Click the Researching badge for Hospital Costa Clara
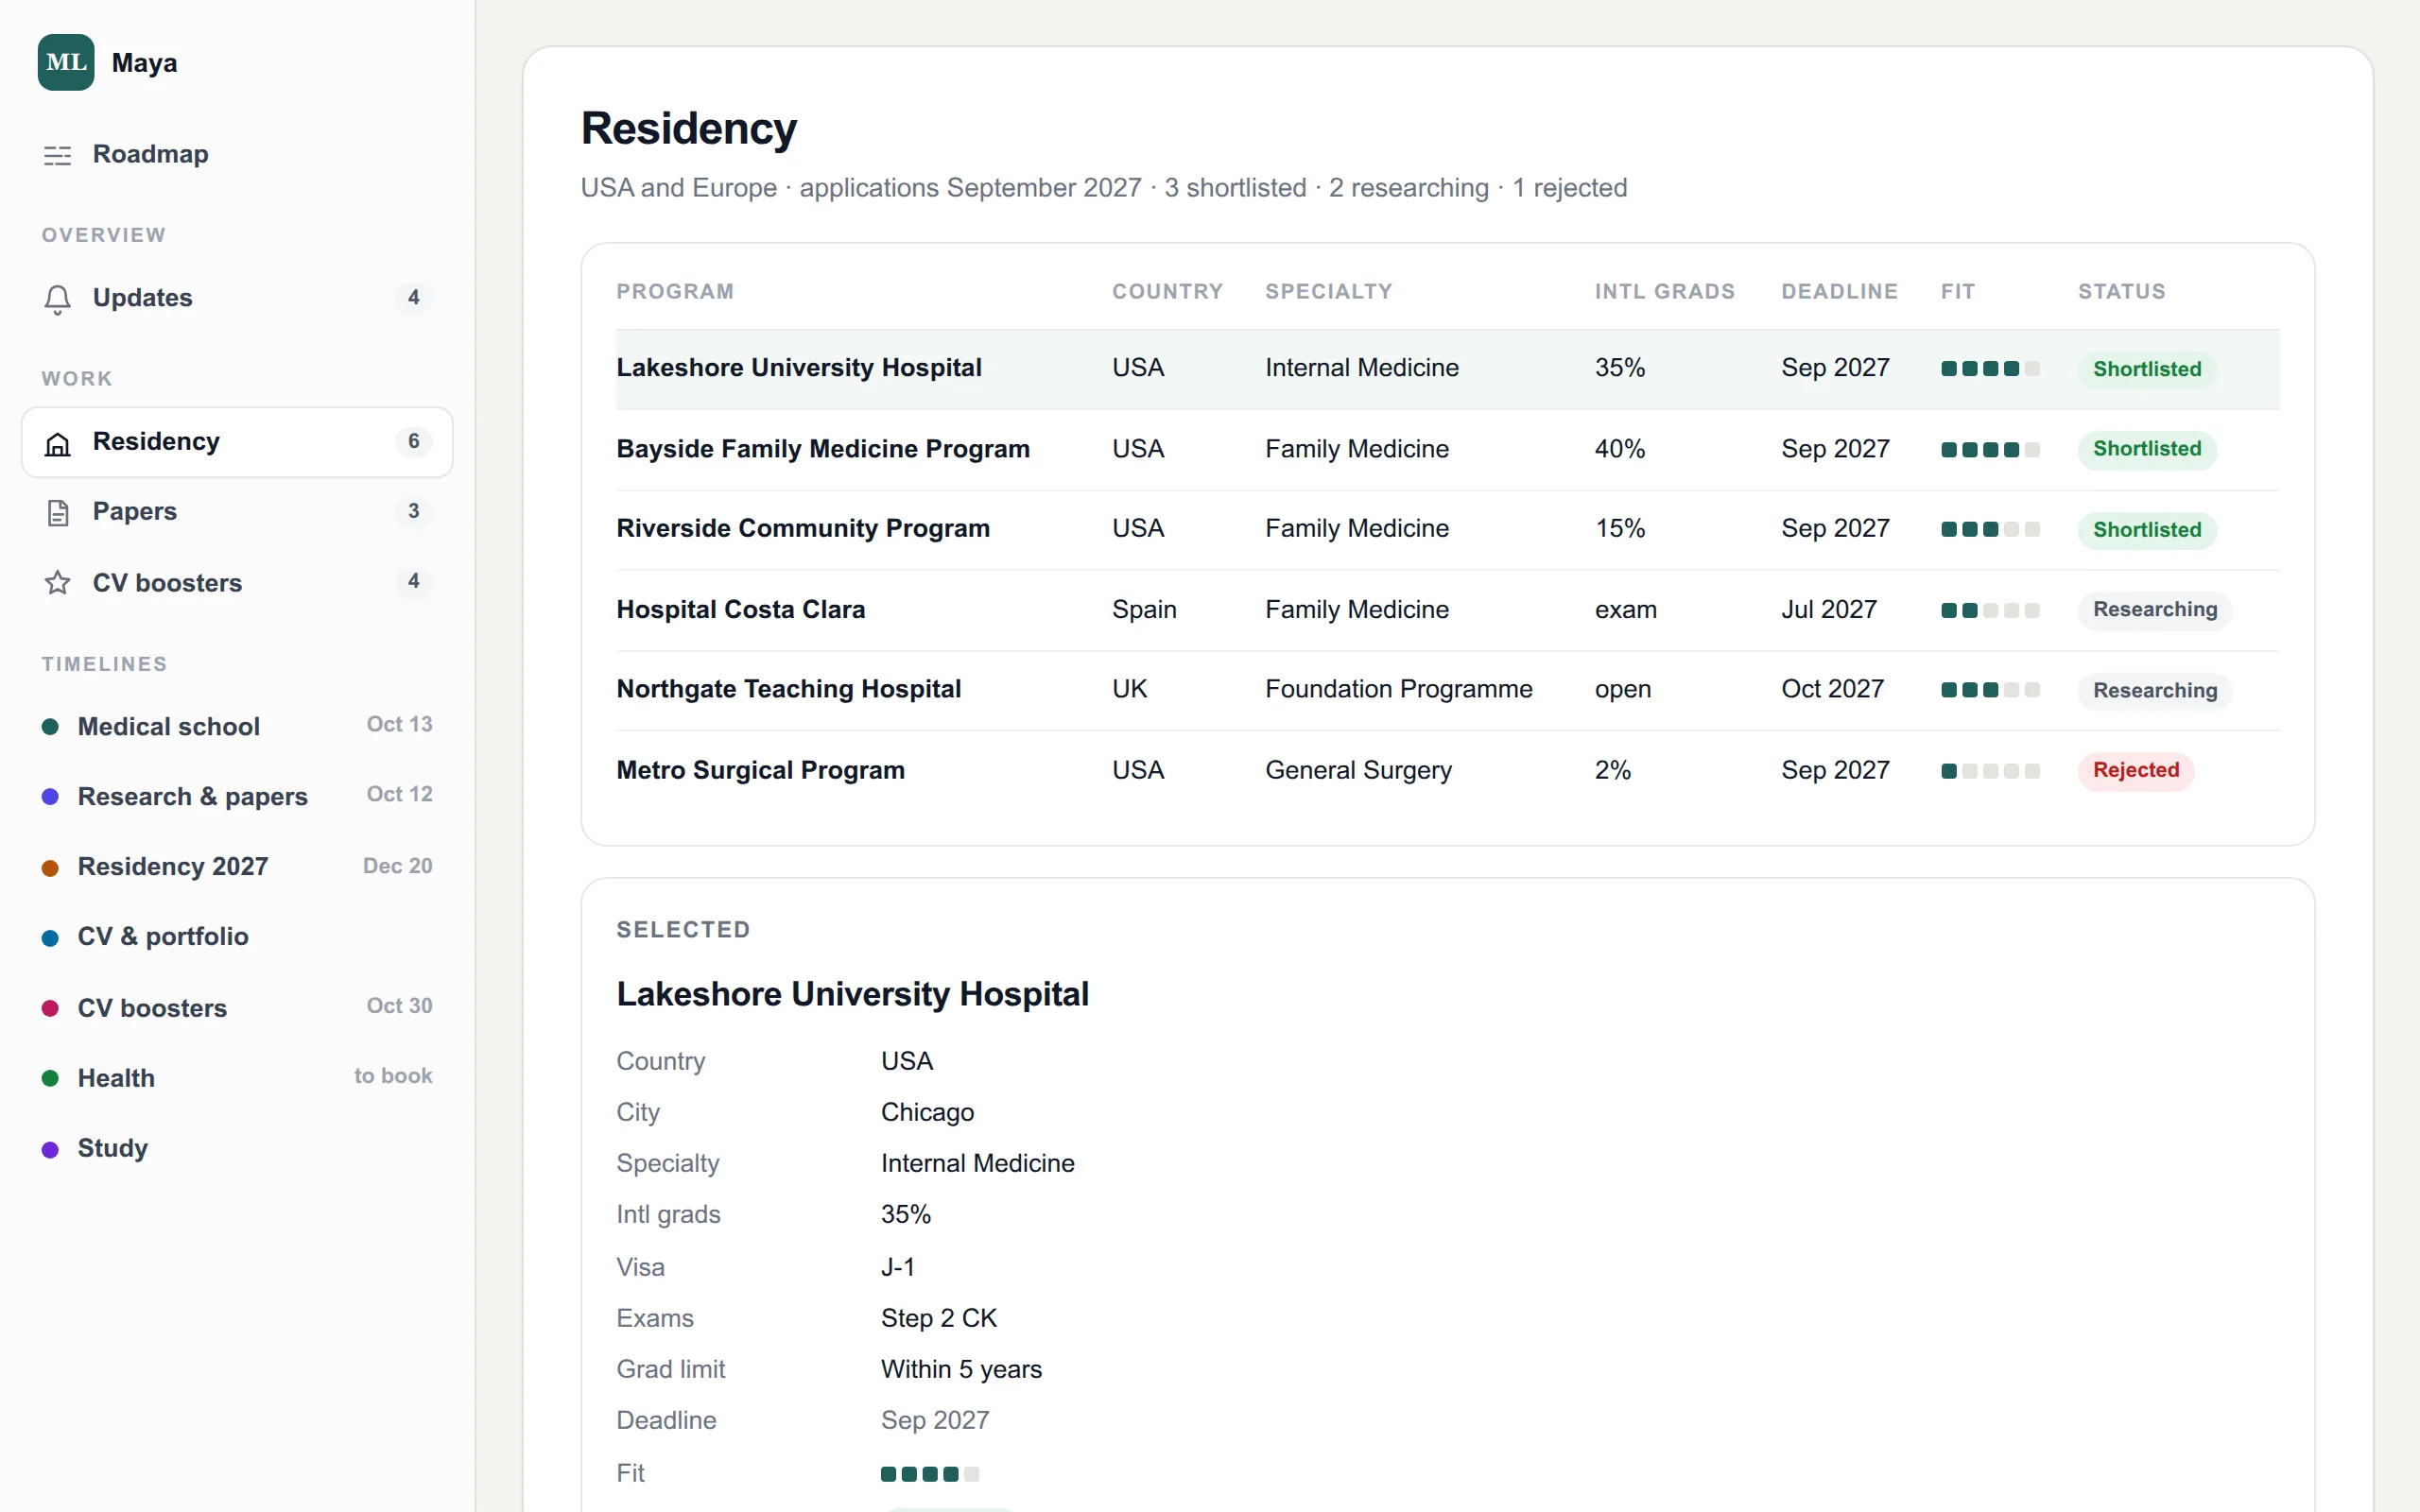 pyautogui.click(x=2155, y=610)
